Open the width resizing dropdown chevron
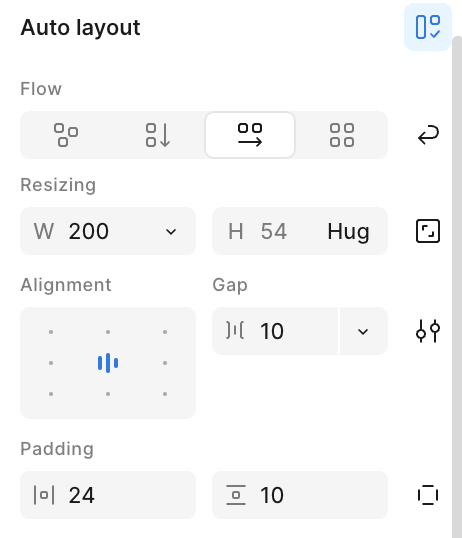 [171, 231]
